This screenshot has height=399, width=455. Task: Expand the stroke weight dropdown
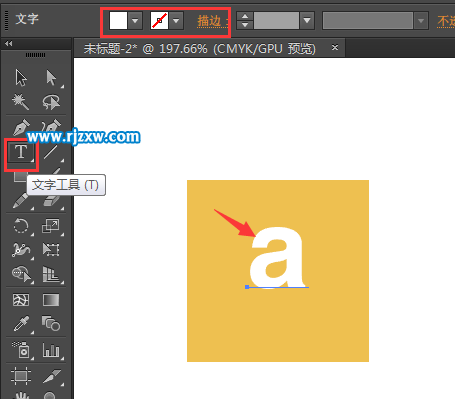(307, 21)
